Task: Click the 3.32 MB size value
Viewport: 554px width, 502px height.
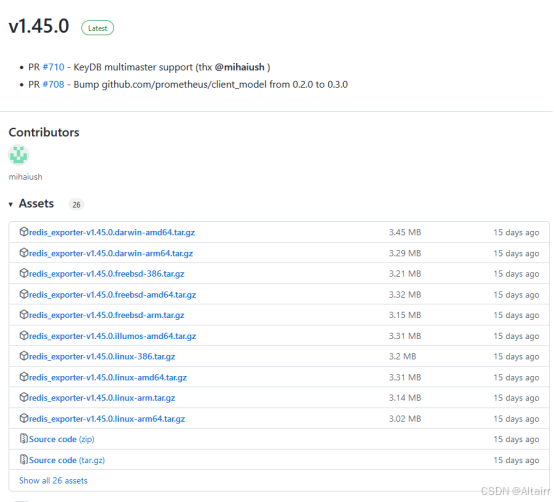Action: [x=405, y=294]
